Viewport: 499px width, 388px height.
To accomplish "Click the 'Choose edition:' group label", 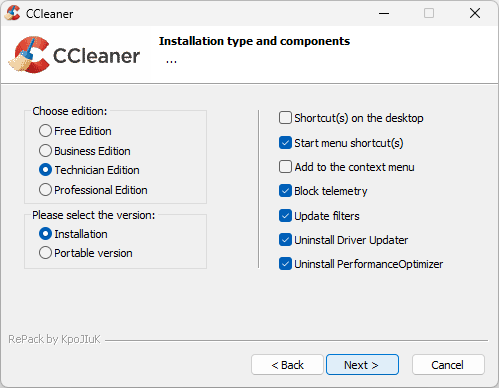I will point(70,111).
